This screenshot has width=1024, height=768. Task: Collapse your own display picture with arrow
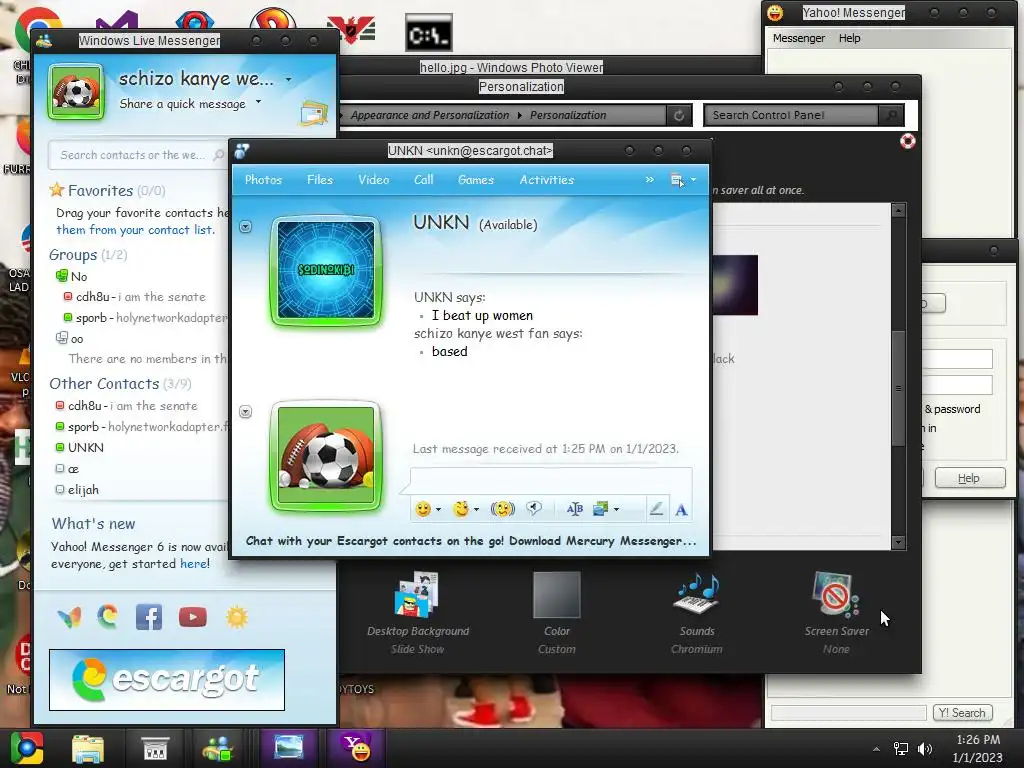pyautogui.click(x=246, y=411)
